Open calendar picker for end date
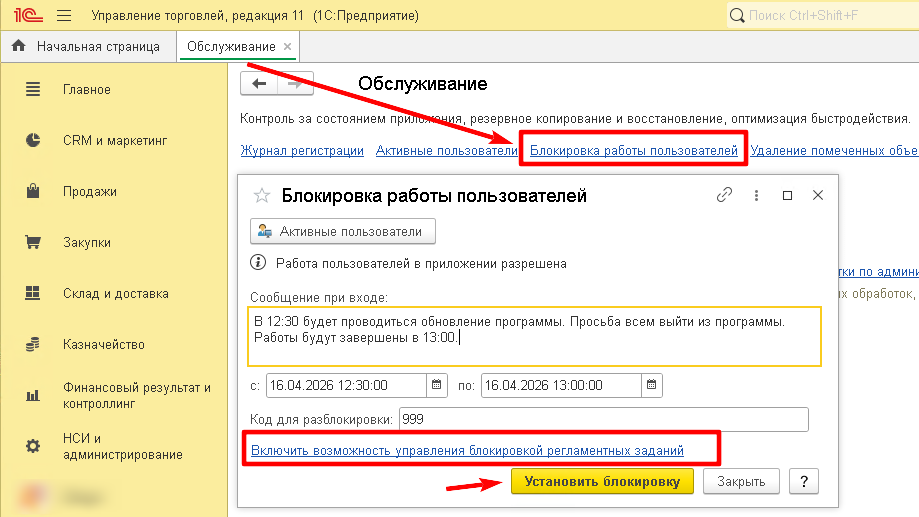Image resolution: width=919 pixels, height=517 pixels. pos(652,385)
